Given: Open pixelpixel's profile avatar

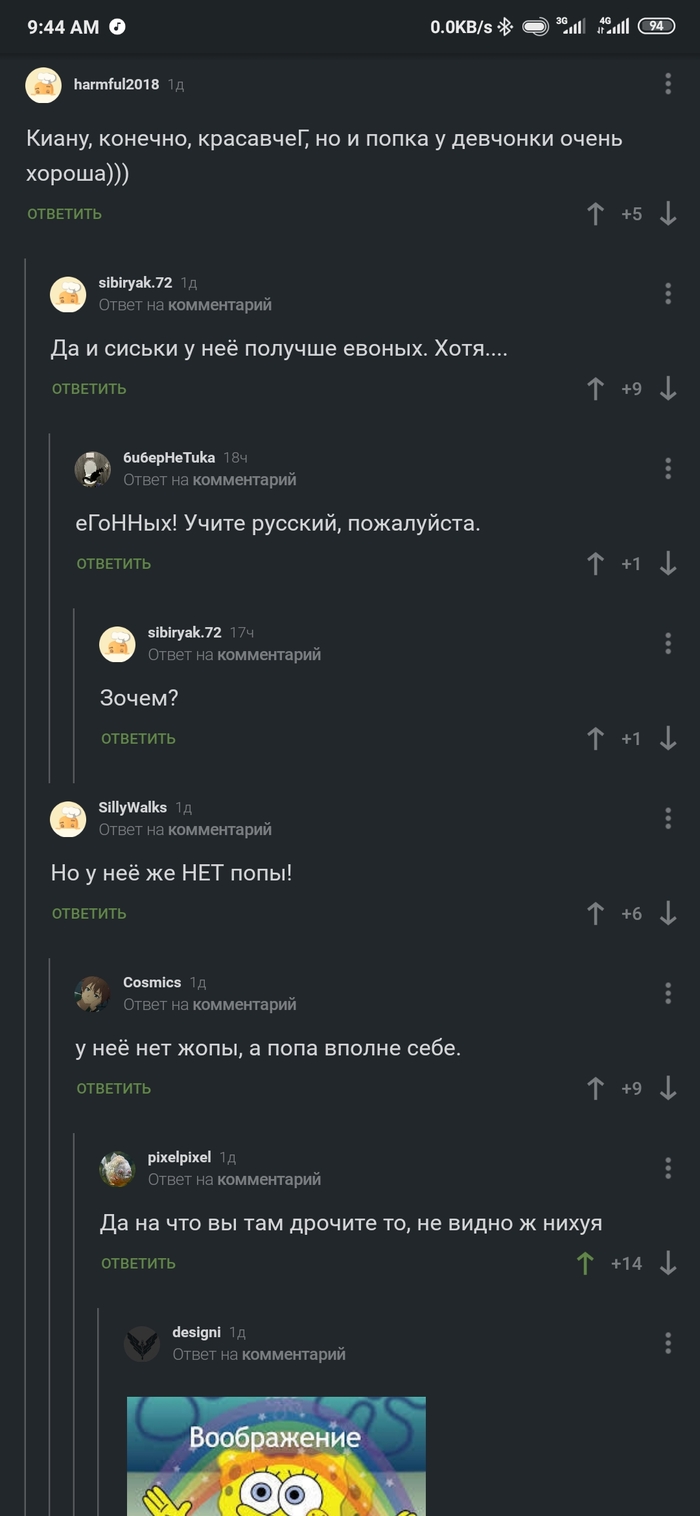Looking at the screenshot, I should (117, 1169).
